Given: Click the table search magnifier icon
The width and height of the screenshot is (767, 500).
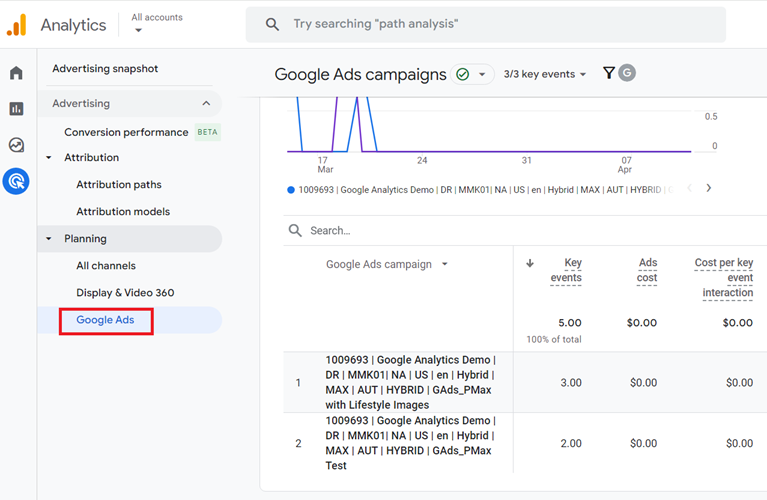Looking at the screenshot, I should [295, 230].
